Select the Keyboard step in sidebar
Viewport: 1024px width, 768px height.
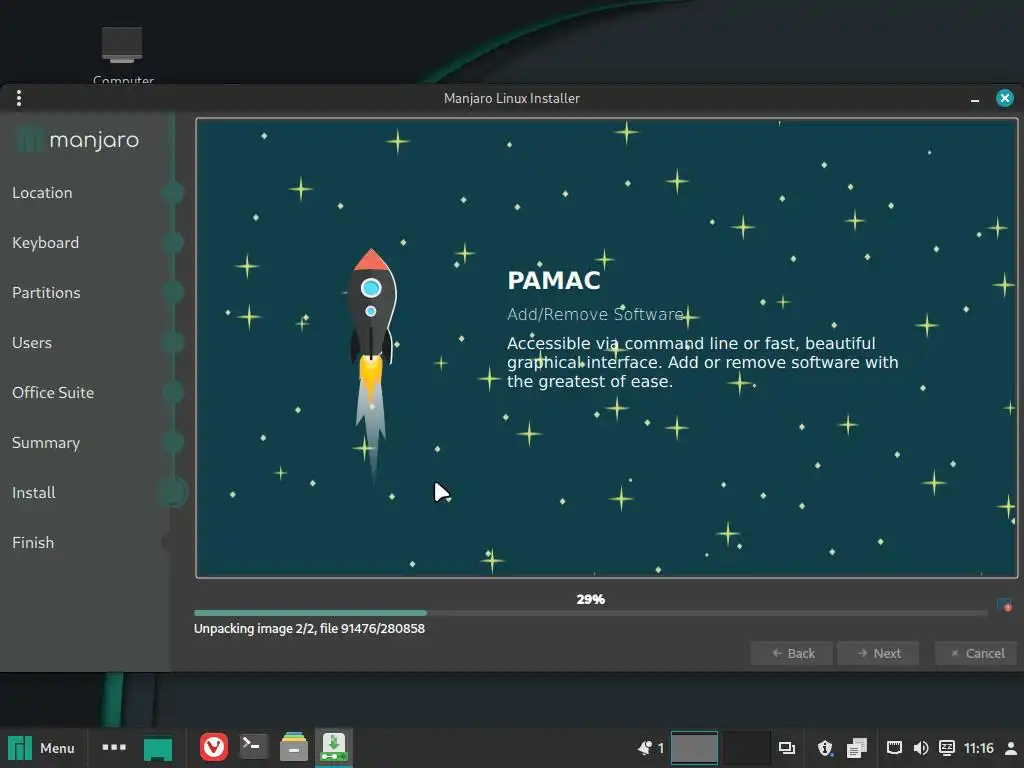pyautogui.click(x=45, y=242)
